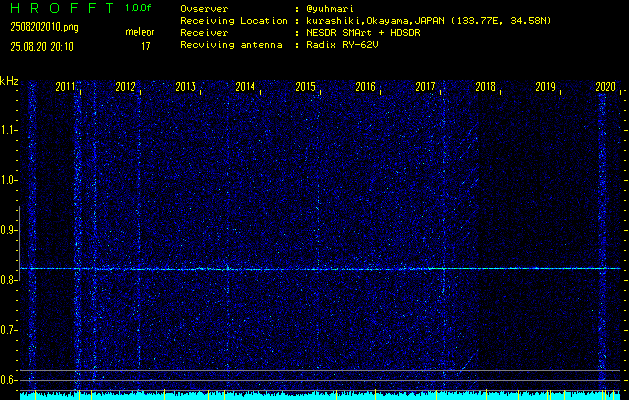Click the 2016 time marker
The width and height of the screenshot is (629, 400).
365,87
